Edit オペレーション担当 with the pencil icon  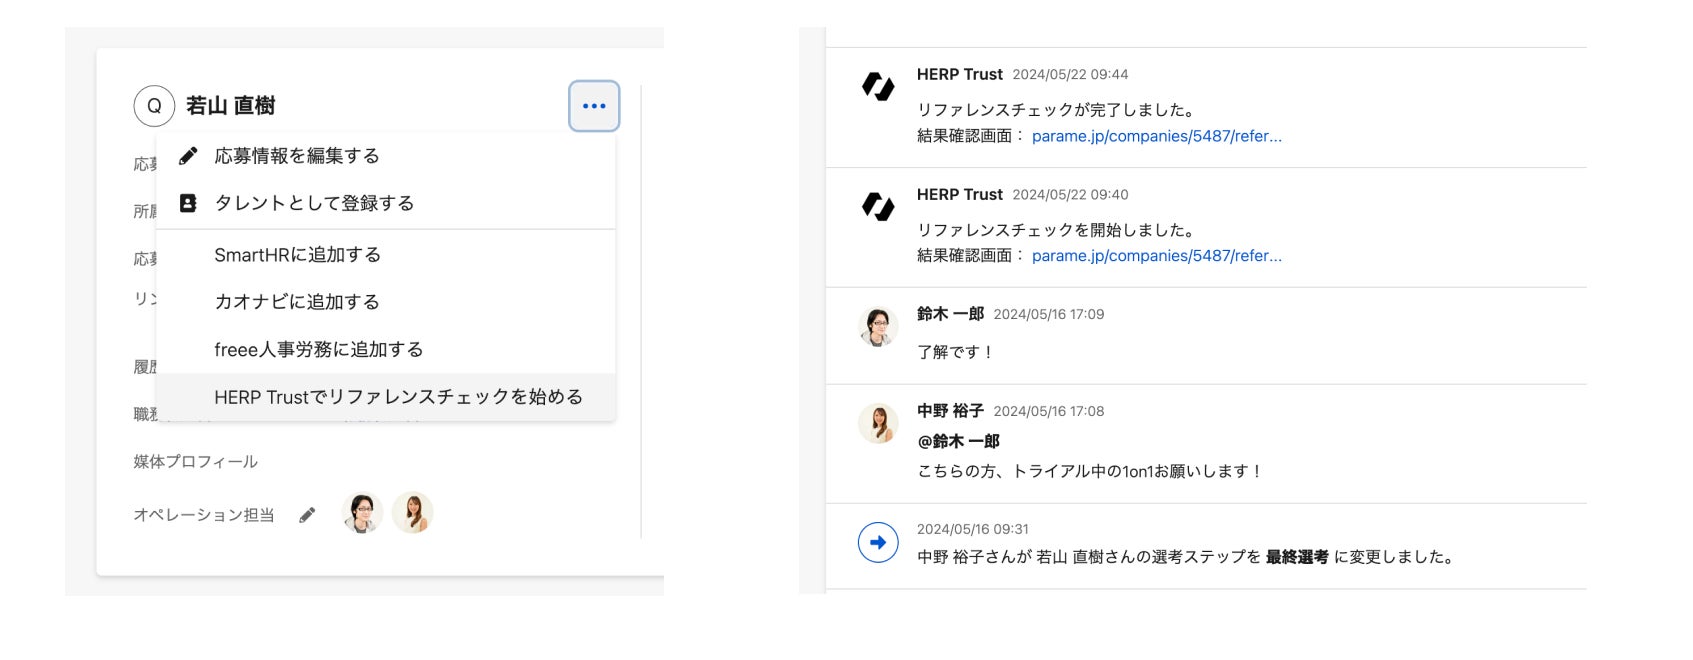tap(307, 515)
